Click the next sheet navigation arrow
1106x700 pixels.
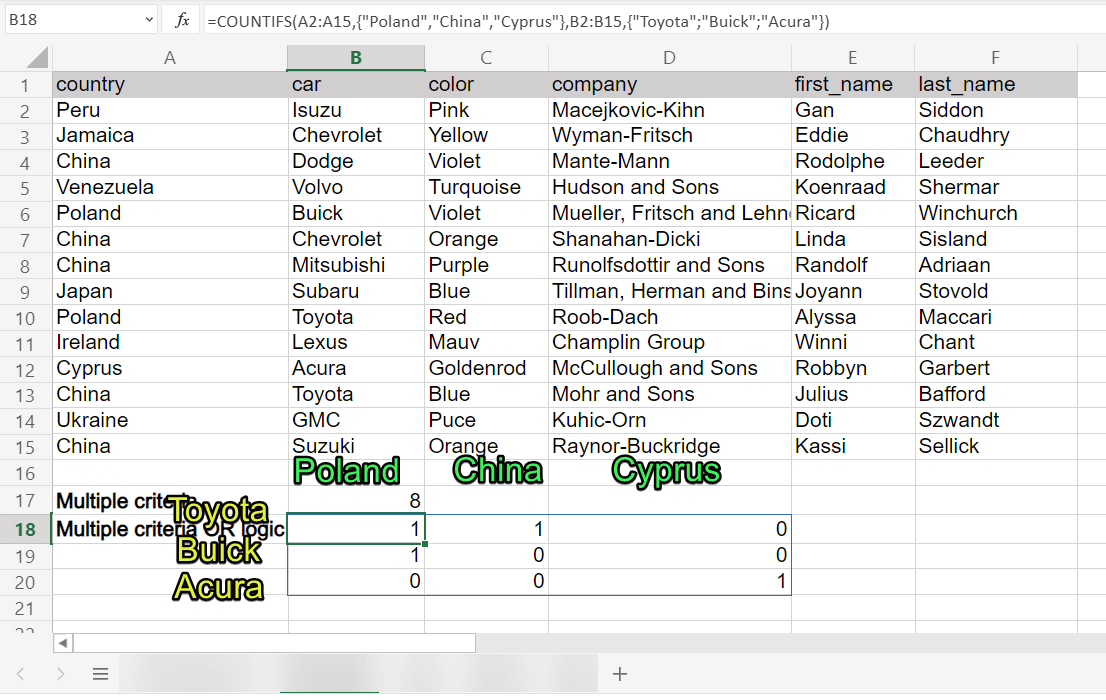[x=60, y=673]
